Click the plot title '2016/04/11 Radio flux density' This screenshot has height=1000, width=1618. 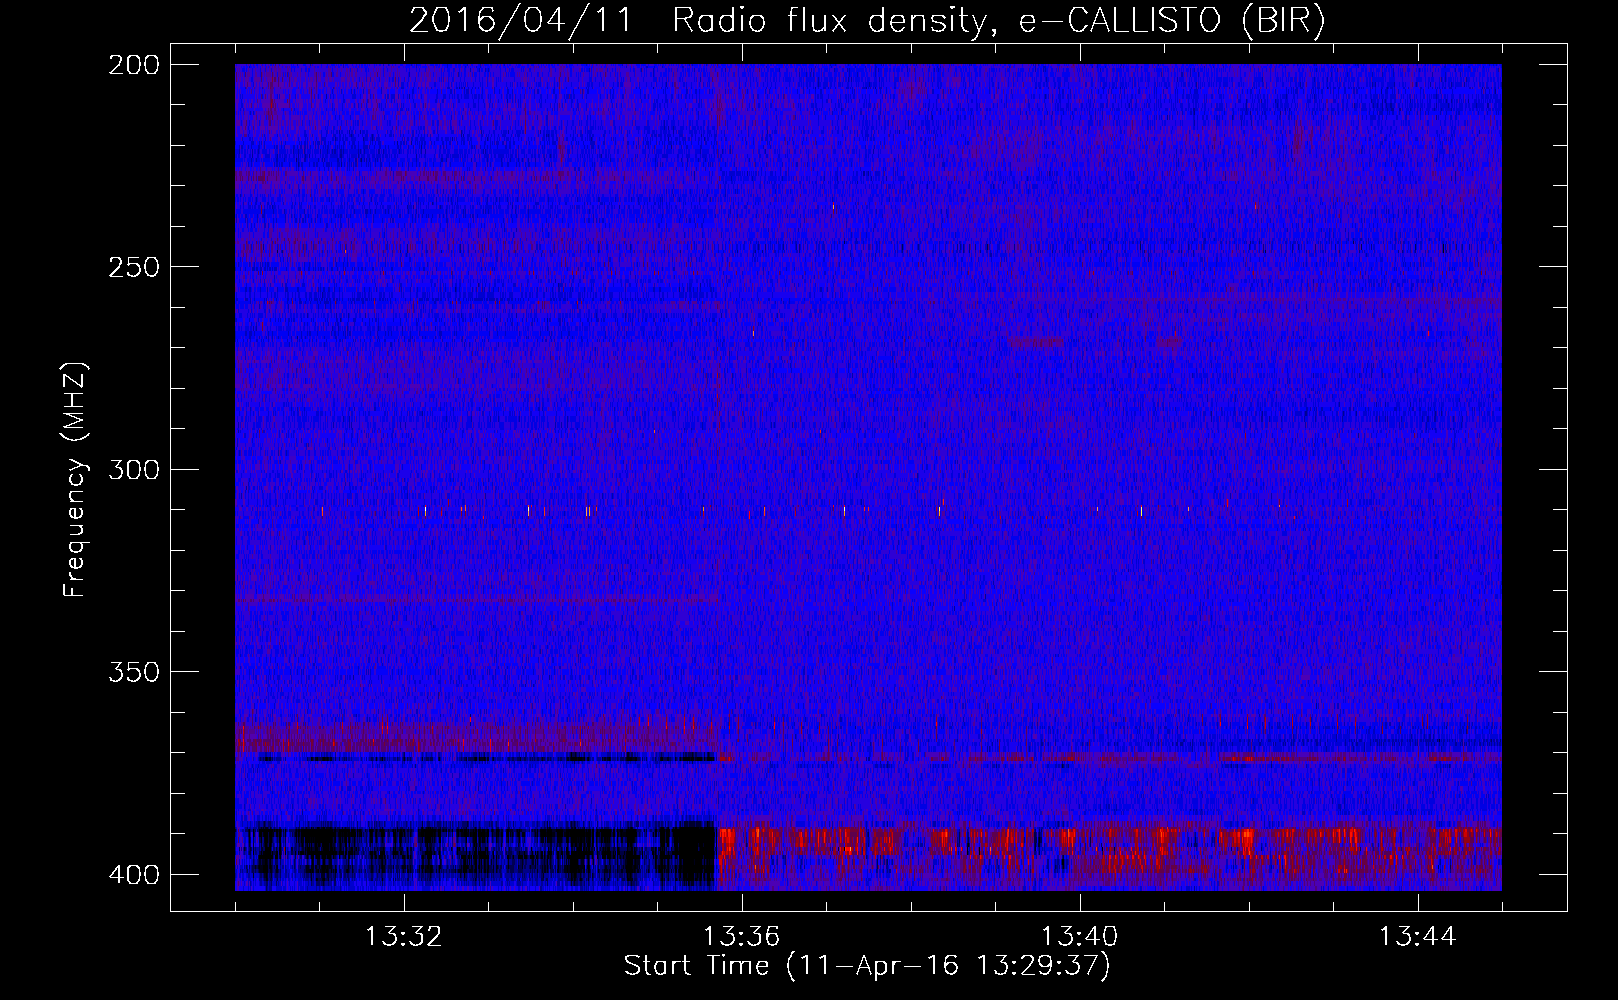[867, 21]
